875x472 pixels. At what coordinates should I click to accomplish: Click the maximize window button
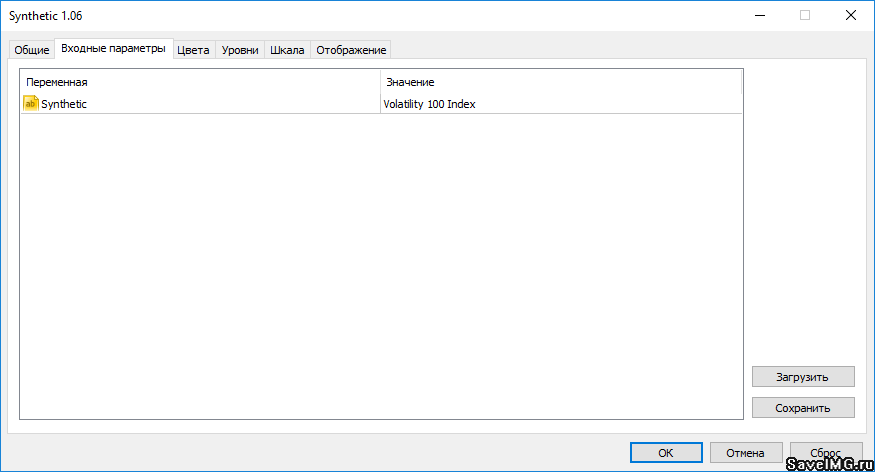coord(805,15)
